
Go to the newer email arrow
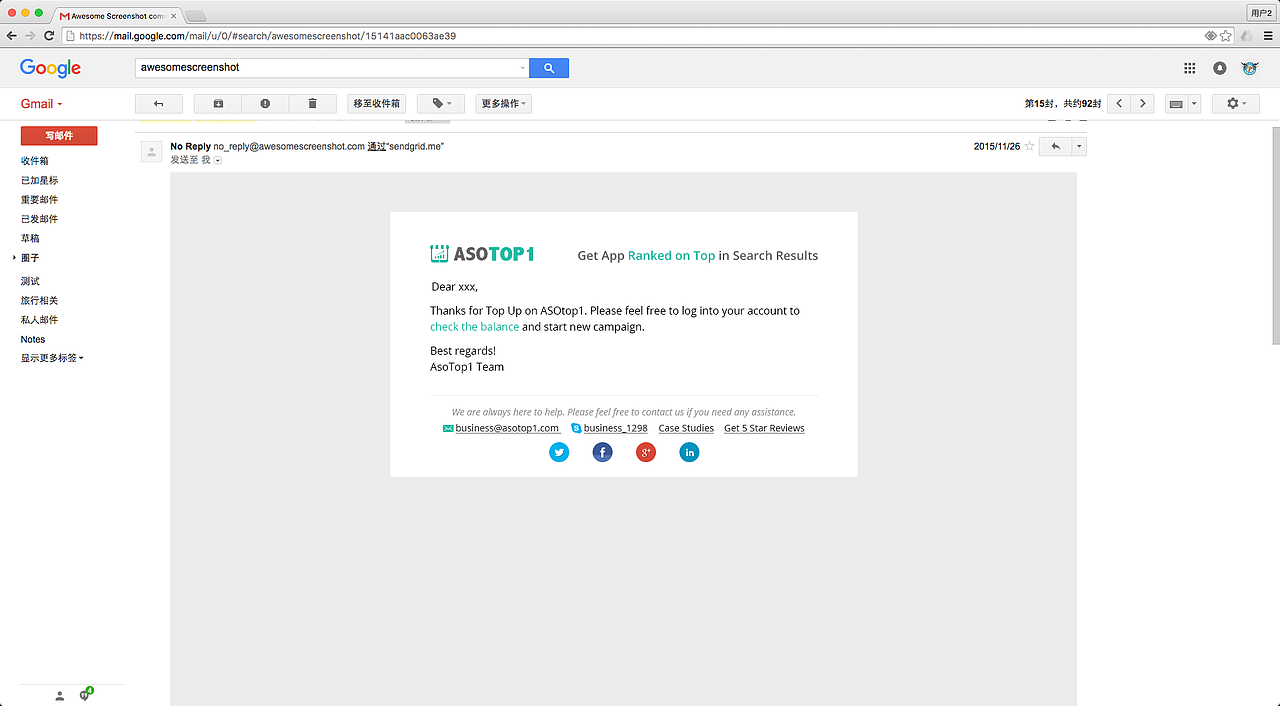pyautogui.click(x=1119, y=103)
